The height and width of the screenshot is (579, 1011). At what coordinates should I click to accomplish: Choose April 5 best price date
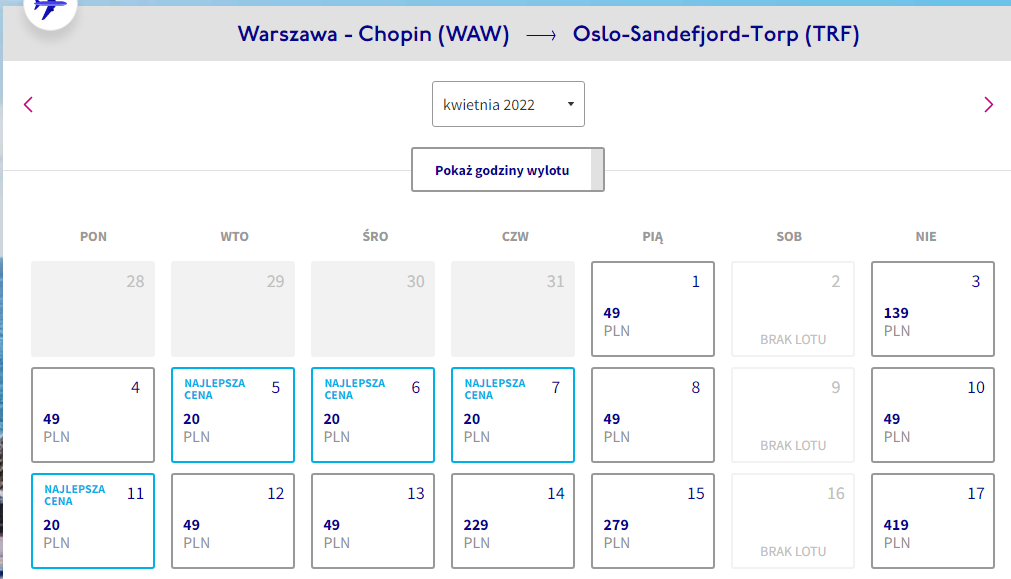click(x=233, y=415)
